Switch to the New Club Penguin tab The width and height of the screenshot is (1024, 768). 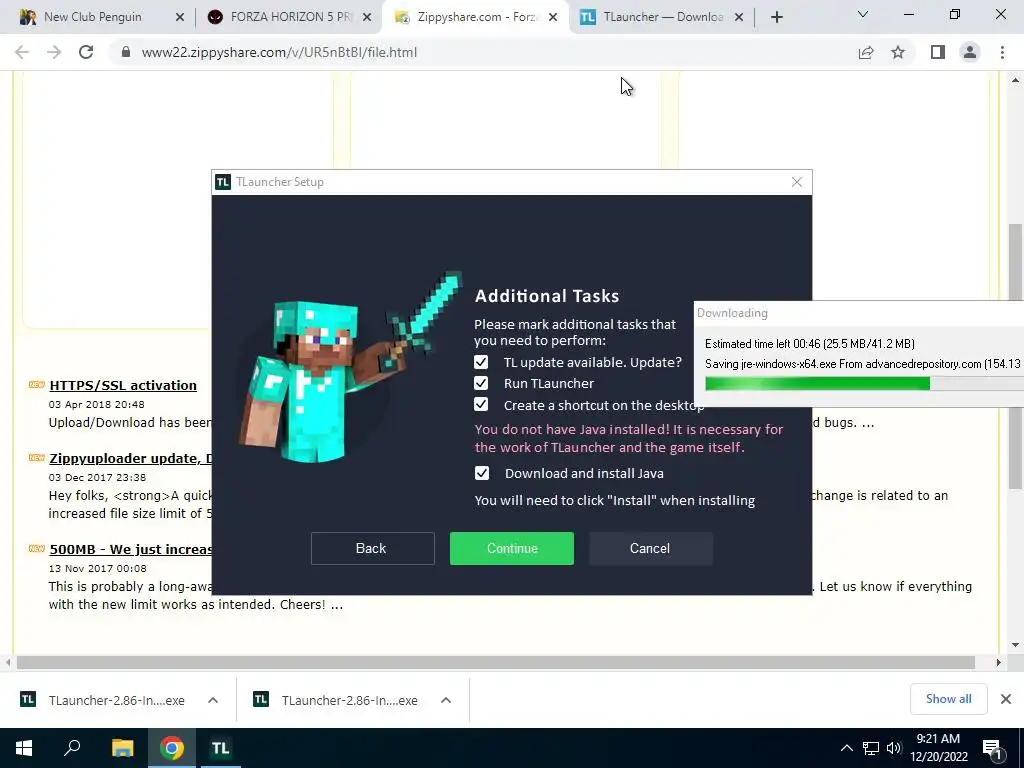(x=91, y=17)
